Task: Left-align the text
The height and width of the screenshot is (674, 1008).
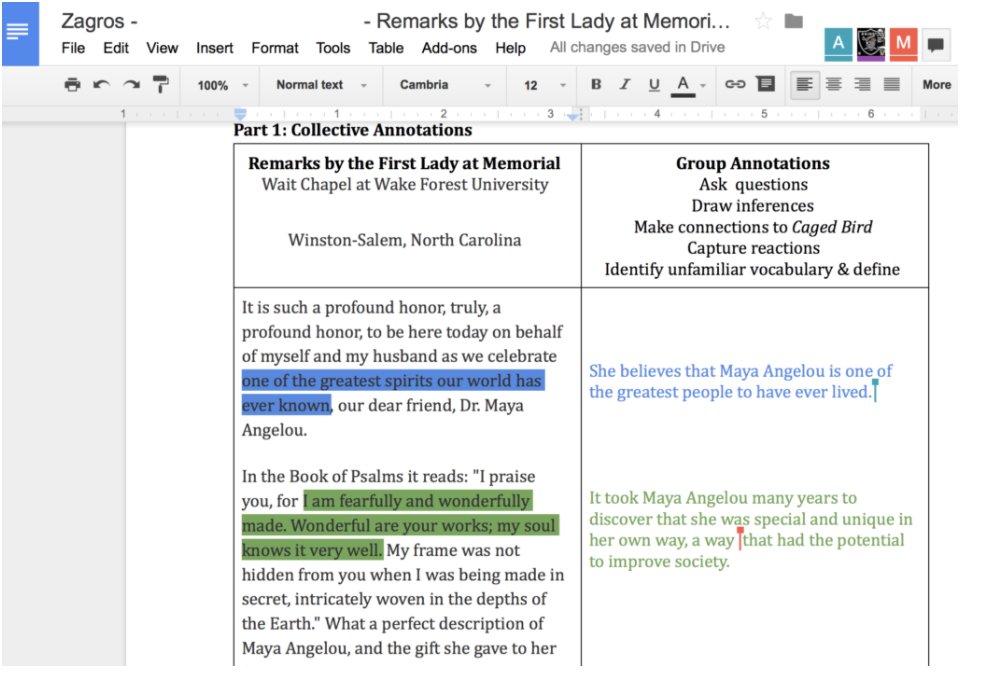Action: coord(804,84)
